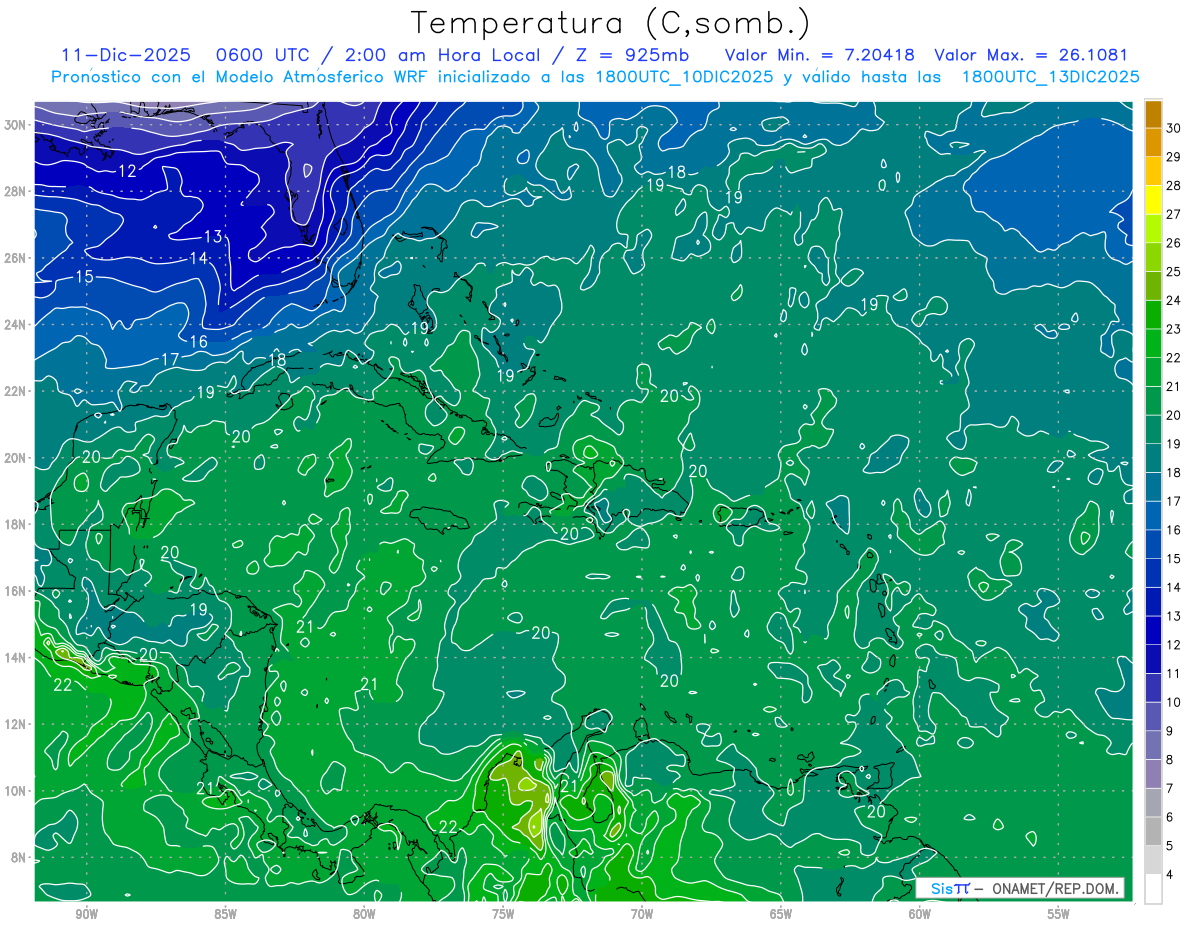Click the "13" contour label on the map

(212, 237)
